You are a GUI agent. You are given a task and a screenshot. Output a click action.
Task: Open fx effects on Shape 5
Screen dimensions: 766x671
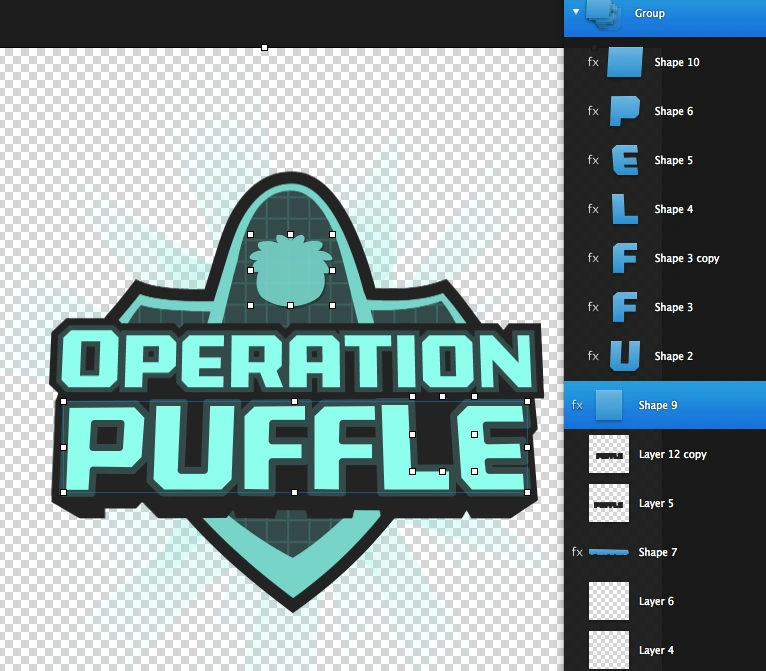(x=593, y=160)
